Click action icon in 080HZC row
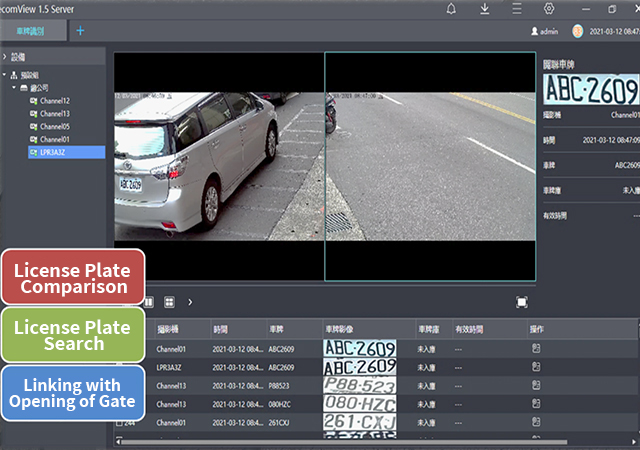Screen dimensions: 640x450 click(x=536, y=403)
